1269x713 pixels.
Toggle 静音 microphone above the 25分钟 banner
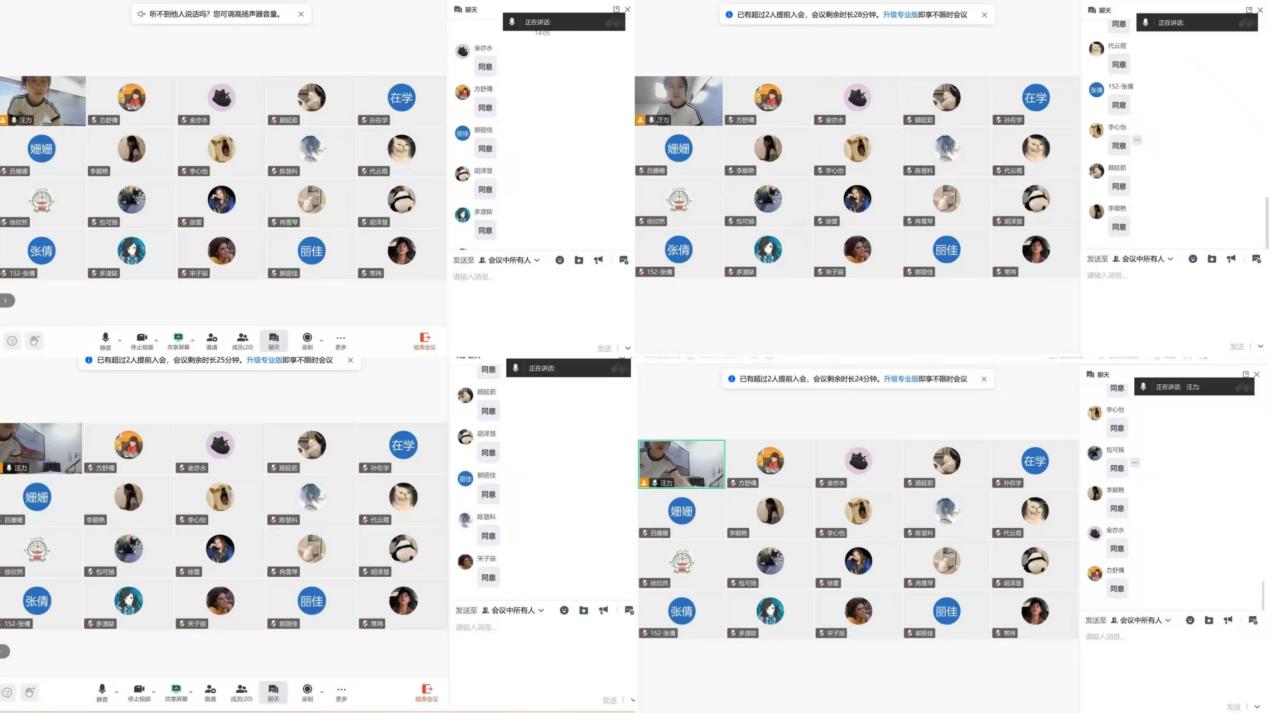point(105,341)
